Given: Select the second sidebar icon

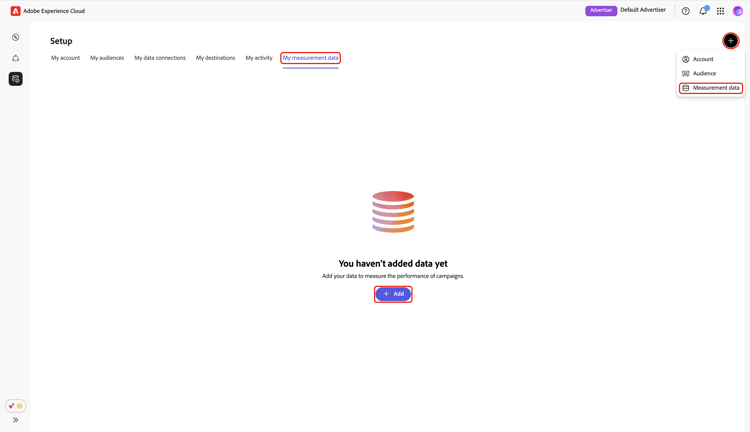Looking at the screenshot, I should point(15,58).
